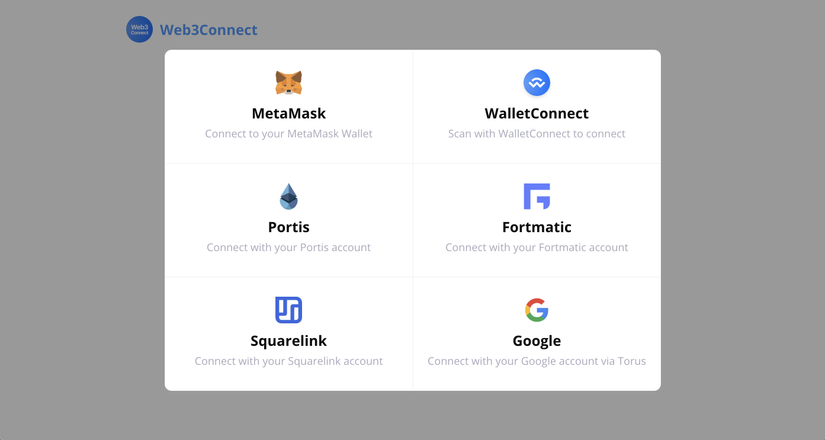
Task: Click the Fortmatic logo icon
Action: point(537,196)
